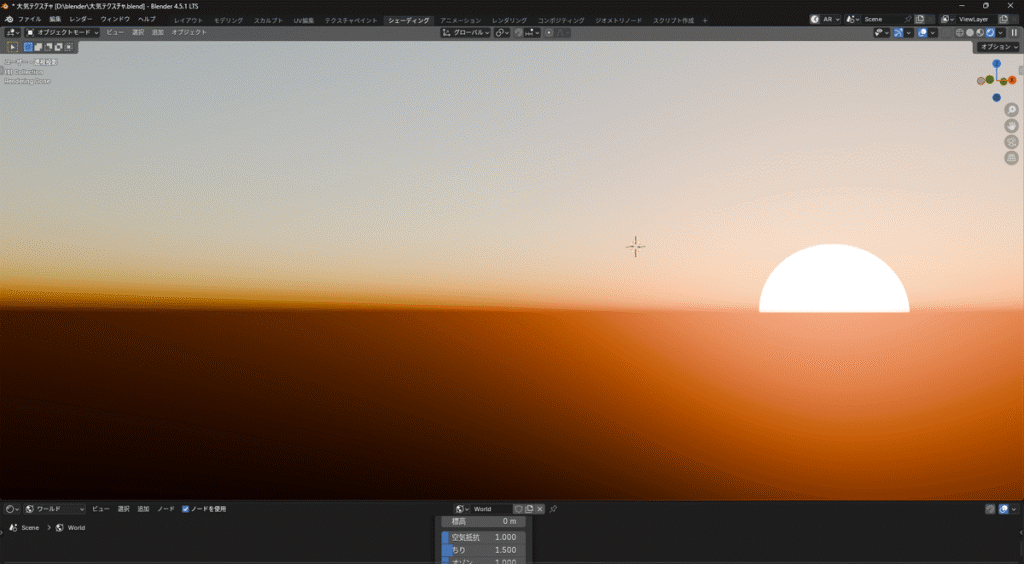Choose the Extend selection mode icon
The image size is (1024, 564).
pos(38,47)
